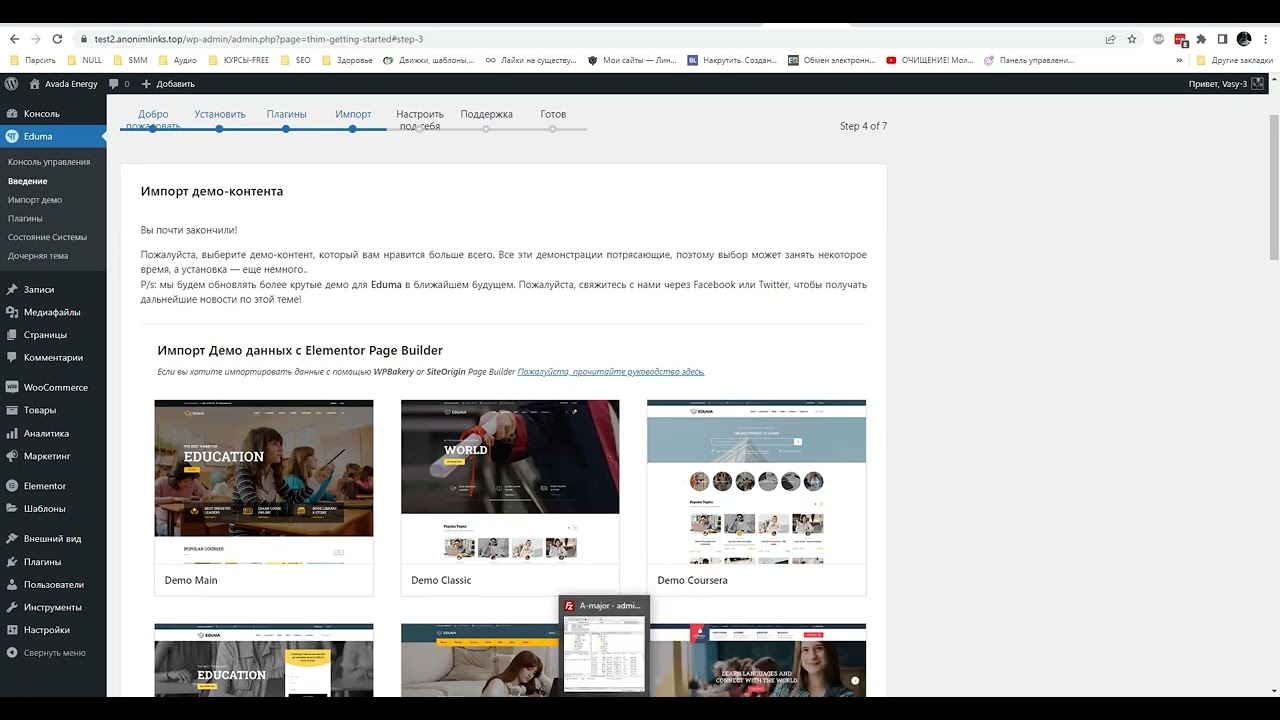This screenshot has width=1280, height=720.
Task: Bookmark this page with the star icon
Action: coord(1132,39)
